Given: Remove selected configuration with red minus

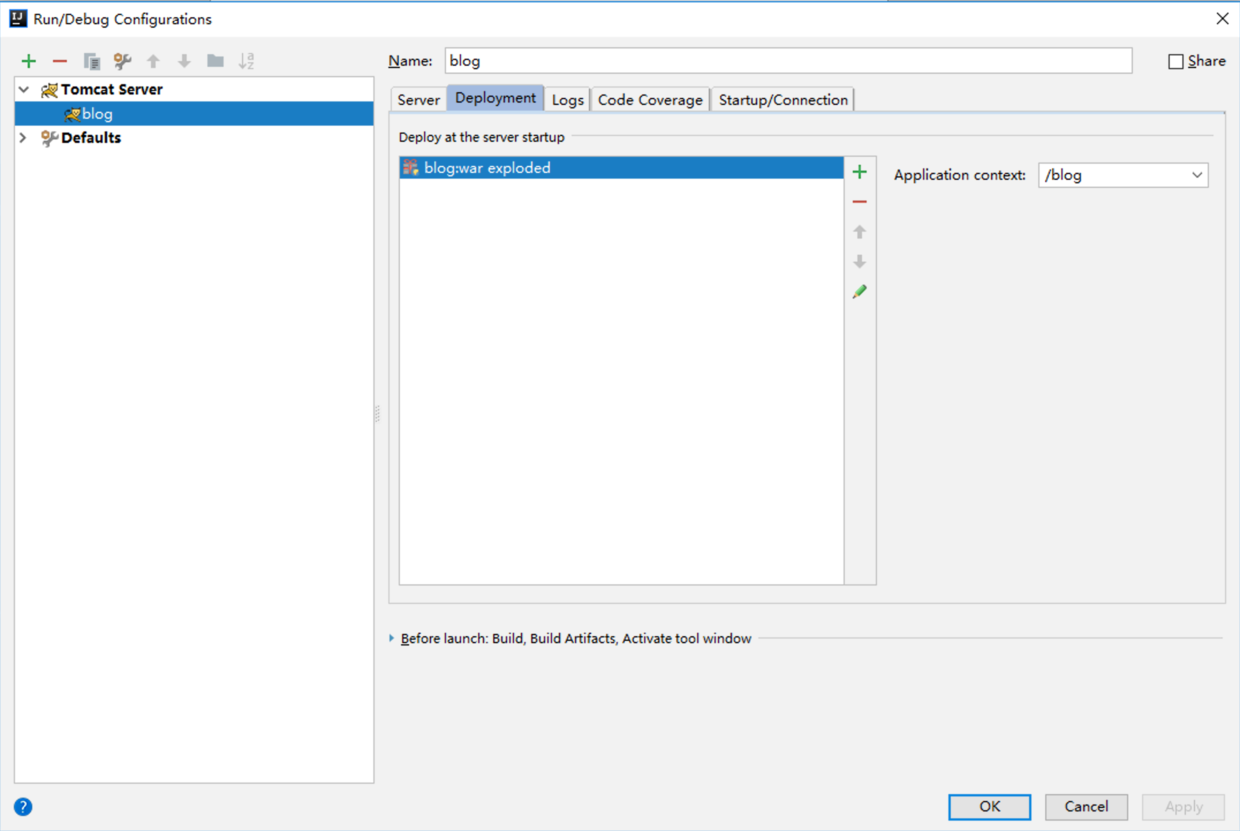Looking at the screenshot, I should click(60, 61).
